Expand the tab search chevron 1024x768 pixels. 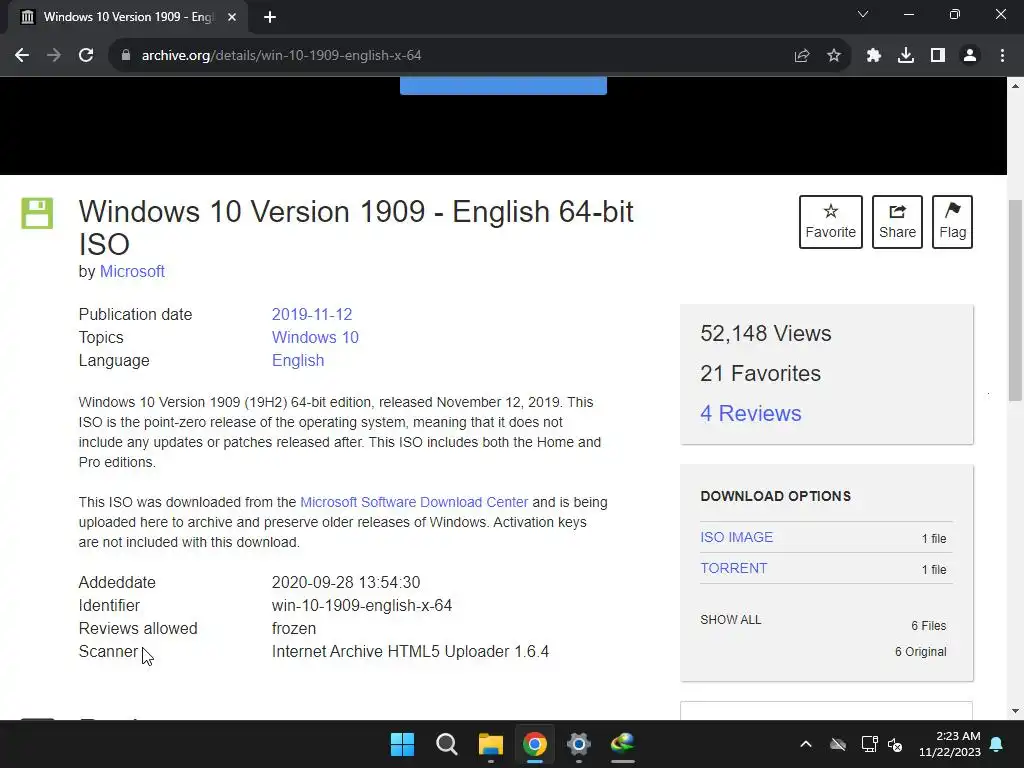[863, 14]
